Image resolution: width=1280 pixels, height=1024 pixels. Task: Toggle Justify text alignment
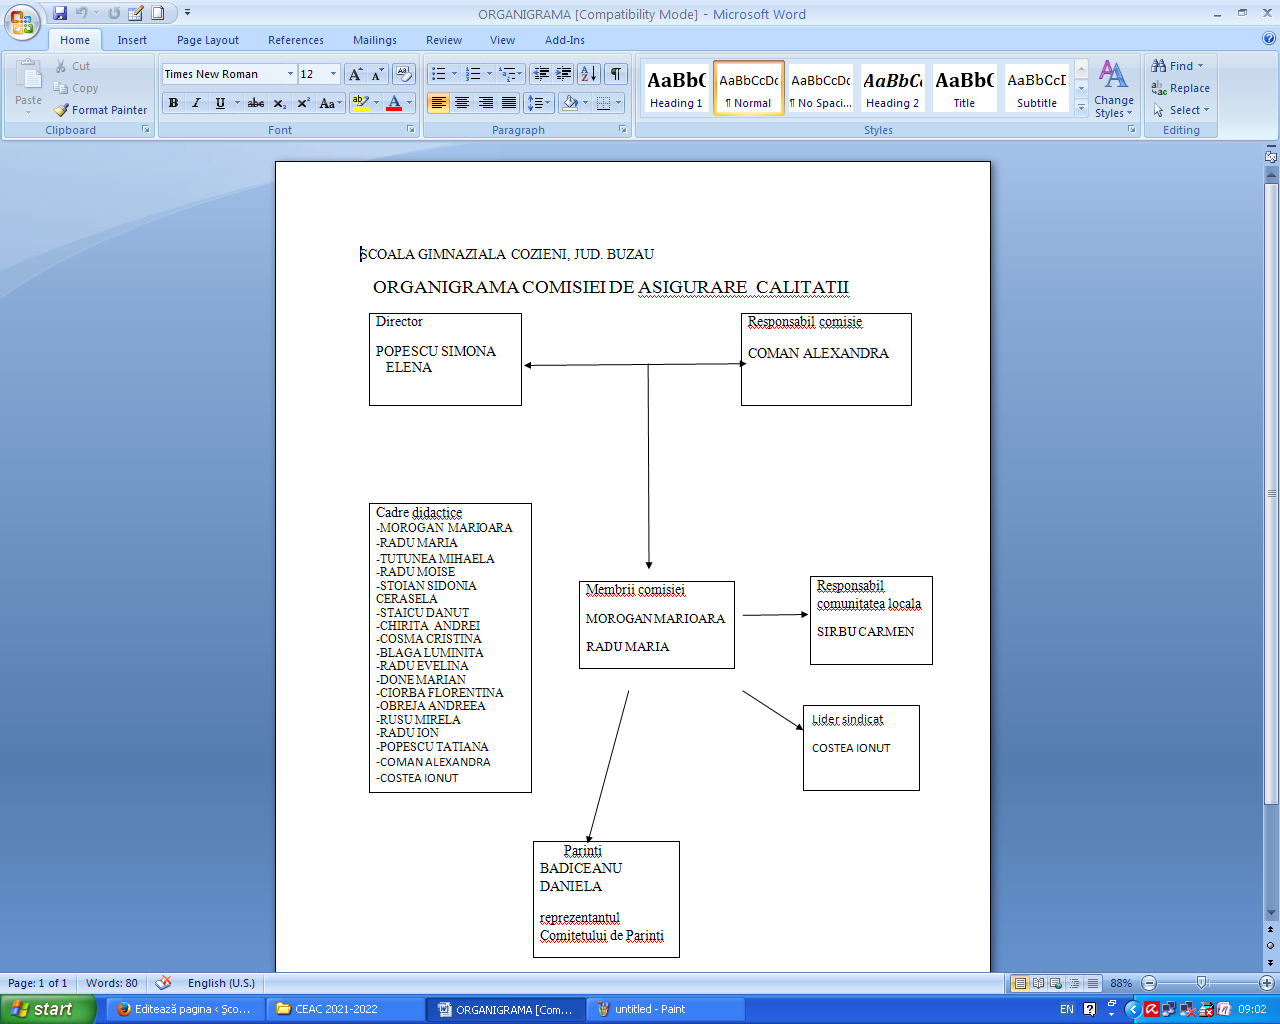click(509, 103)
